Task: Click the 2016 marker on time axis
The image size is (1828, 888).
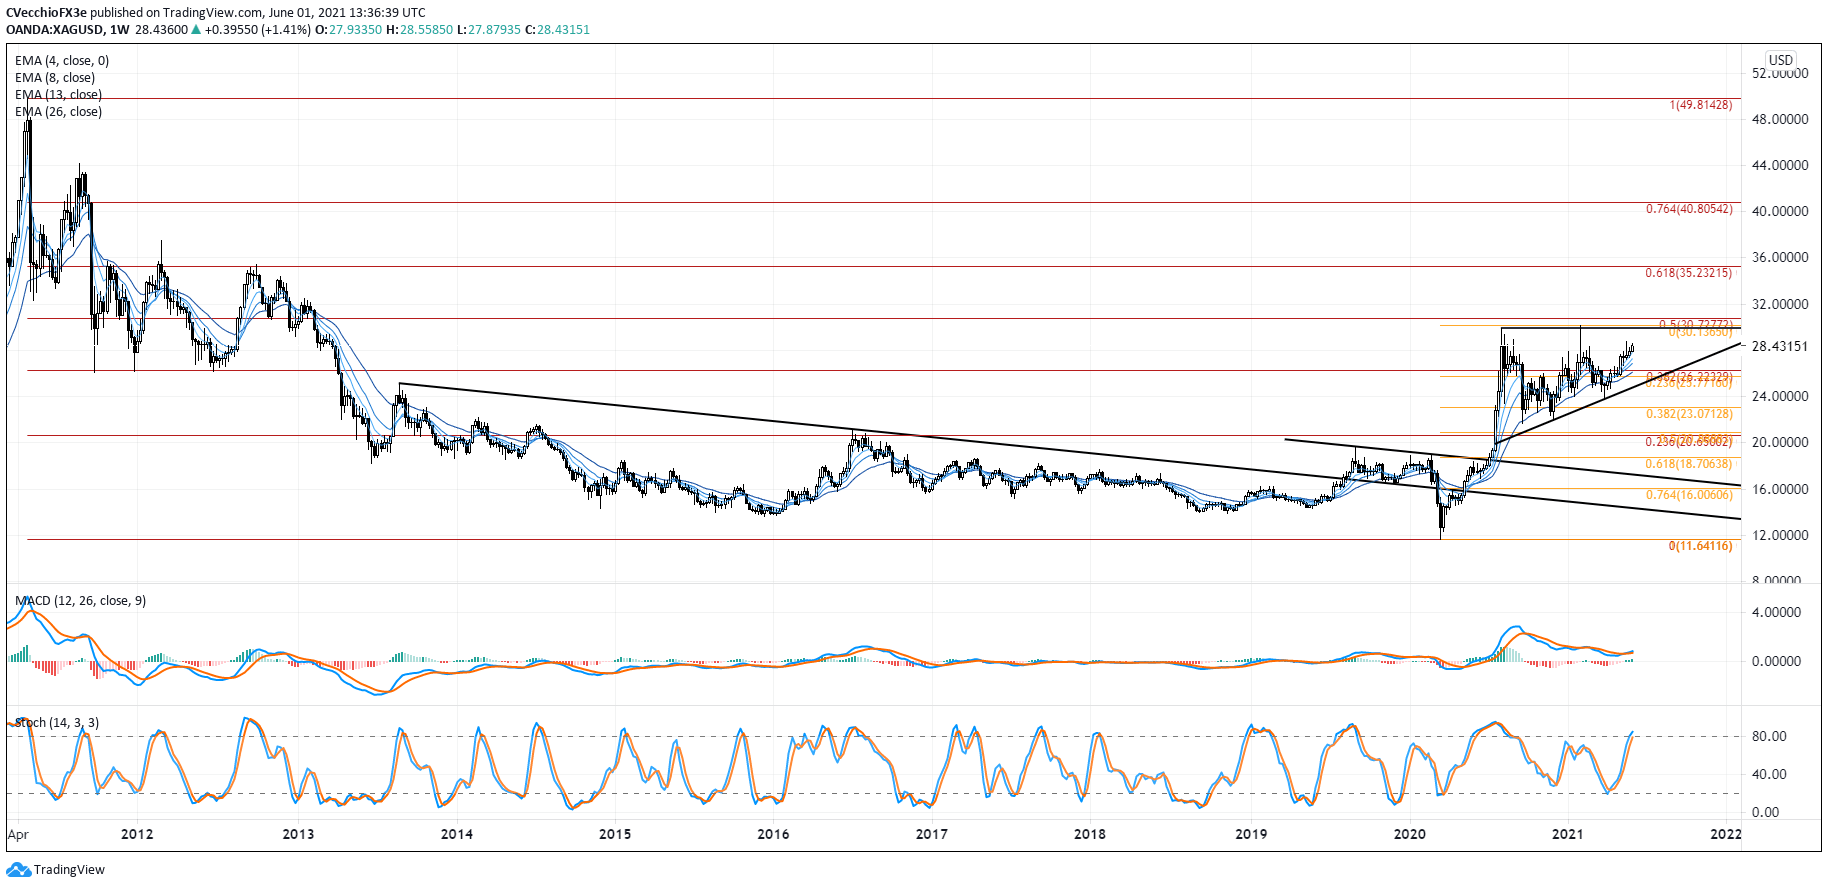Action: coord(773,834)
